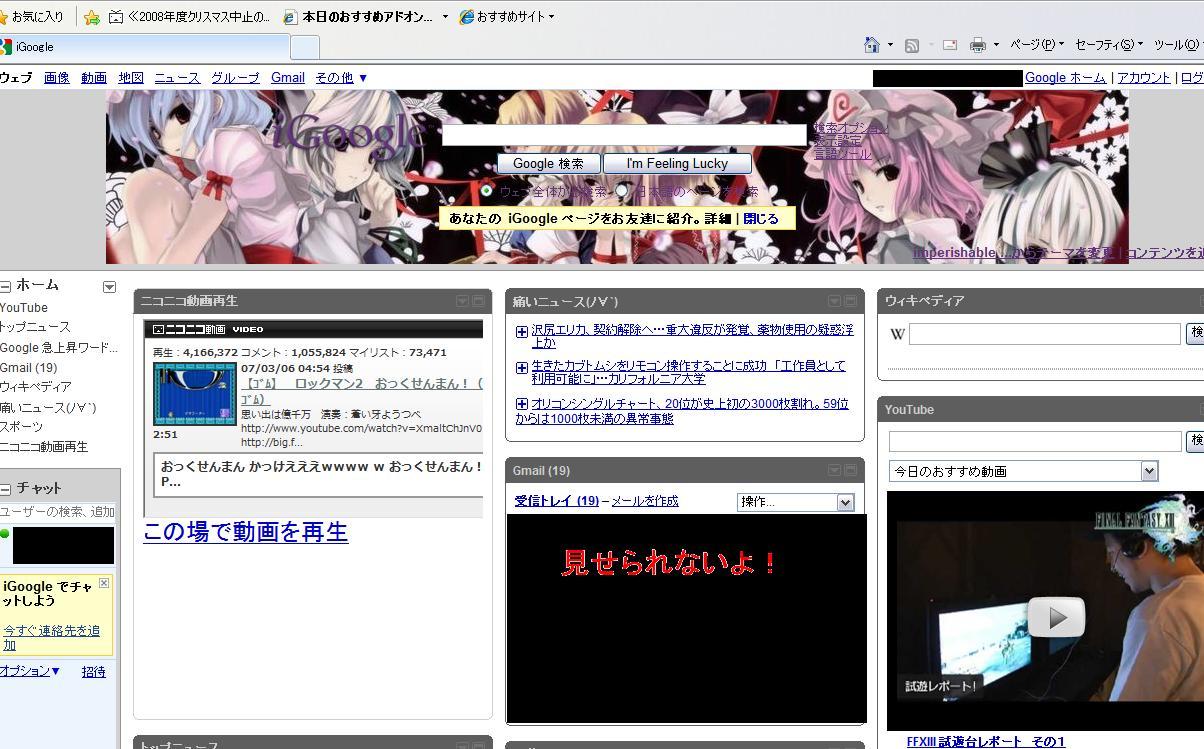Select 日本語のページを検索 radio button

(x=621, y=190)
